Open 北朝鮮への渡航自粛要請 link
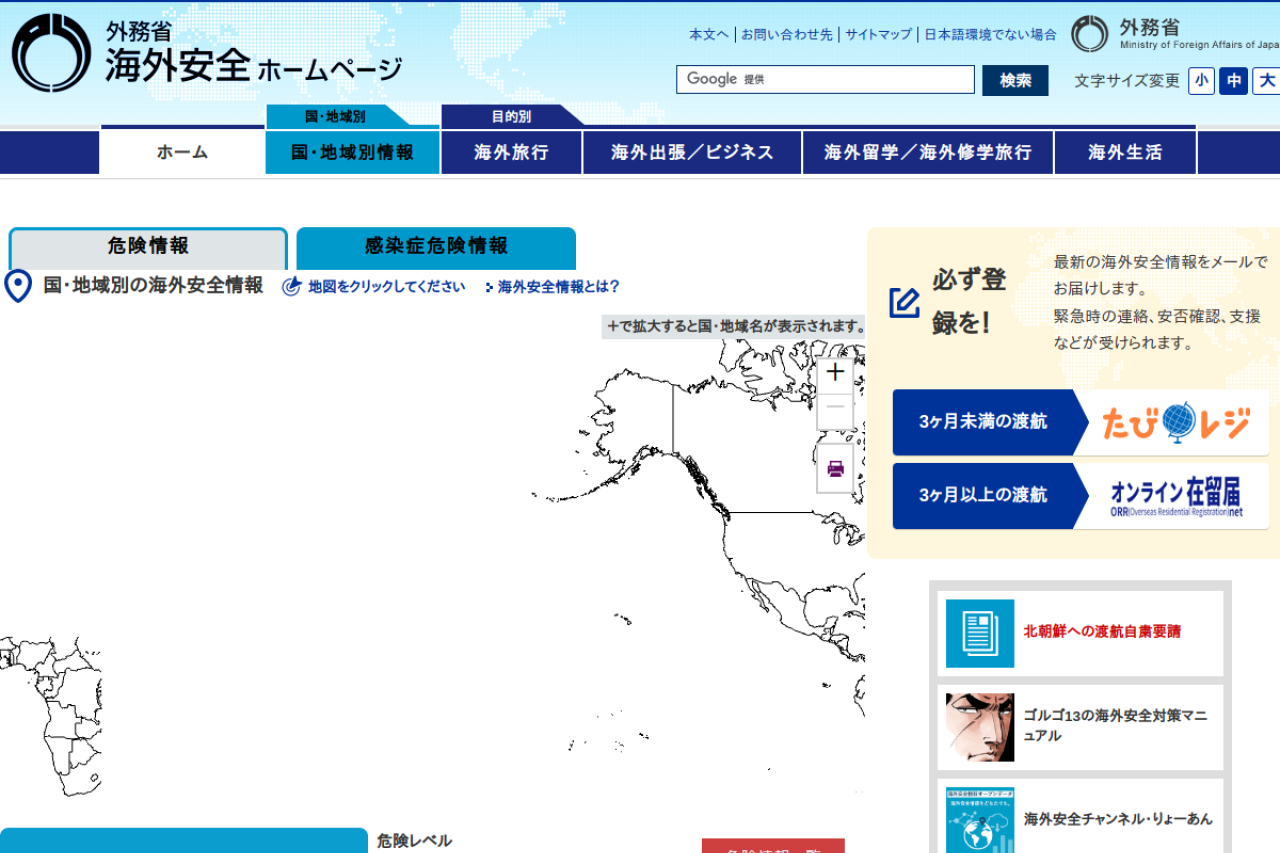The width and height of the screenshot is (1280, 853). point(1102,632)
